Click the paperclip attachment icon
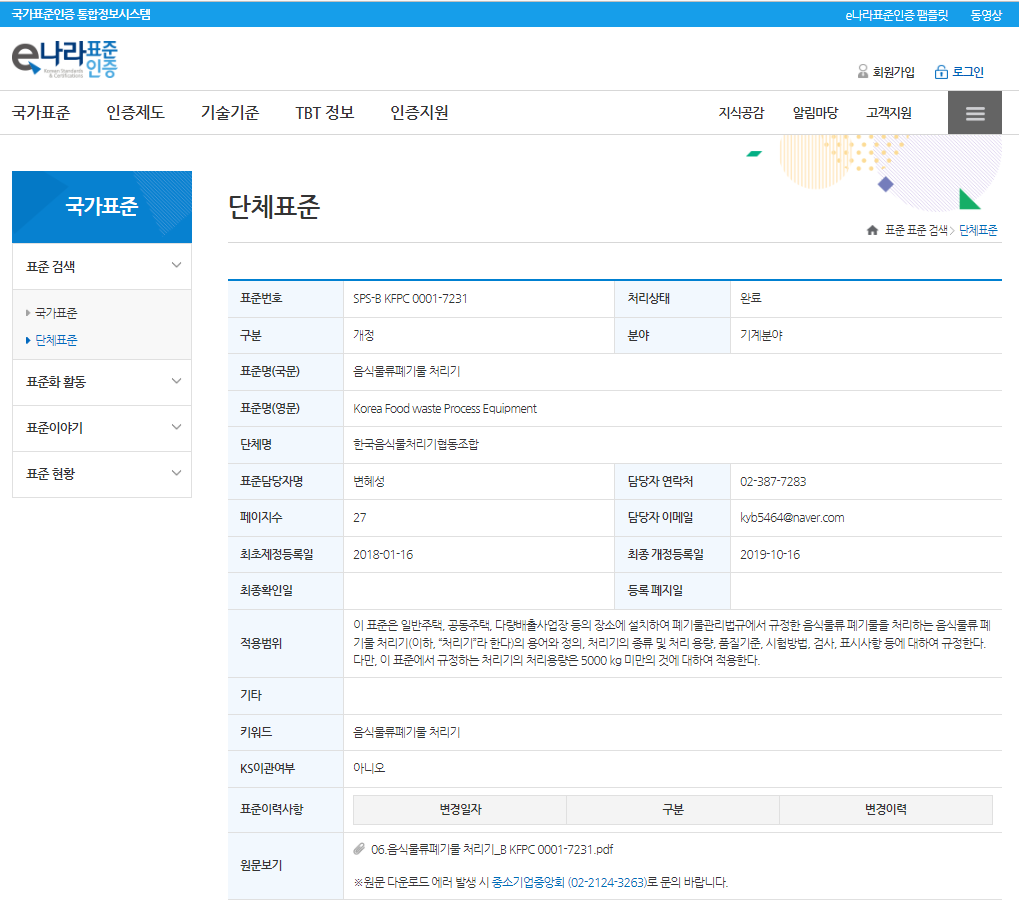The width and height of the screenshot is (1019, 904). [360, 849]
